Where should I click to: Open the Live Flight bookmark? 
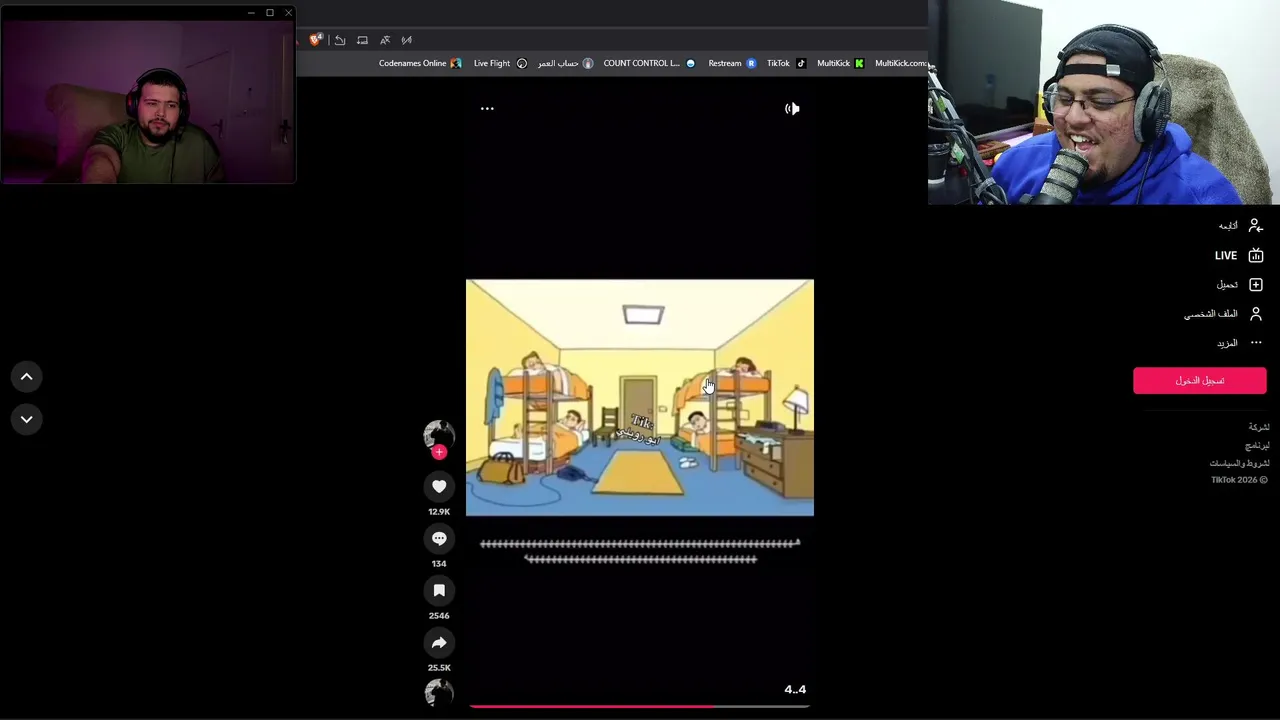coord(500,63)
